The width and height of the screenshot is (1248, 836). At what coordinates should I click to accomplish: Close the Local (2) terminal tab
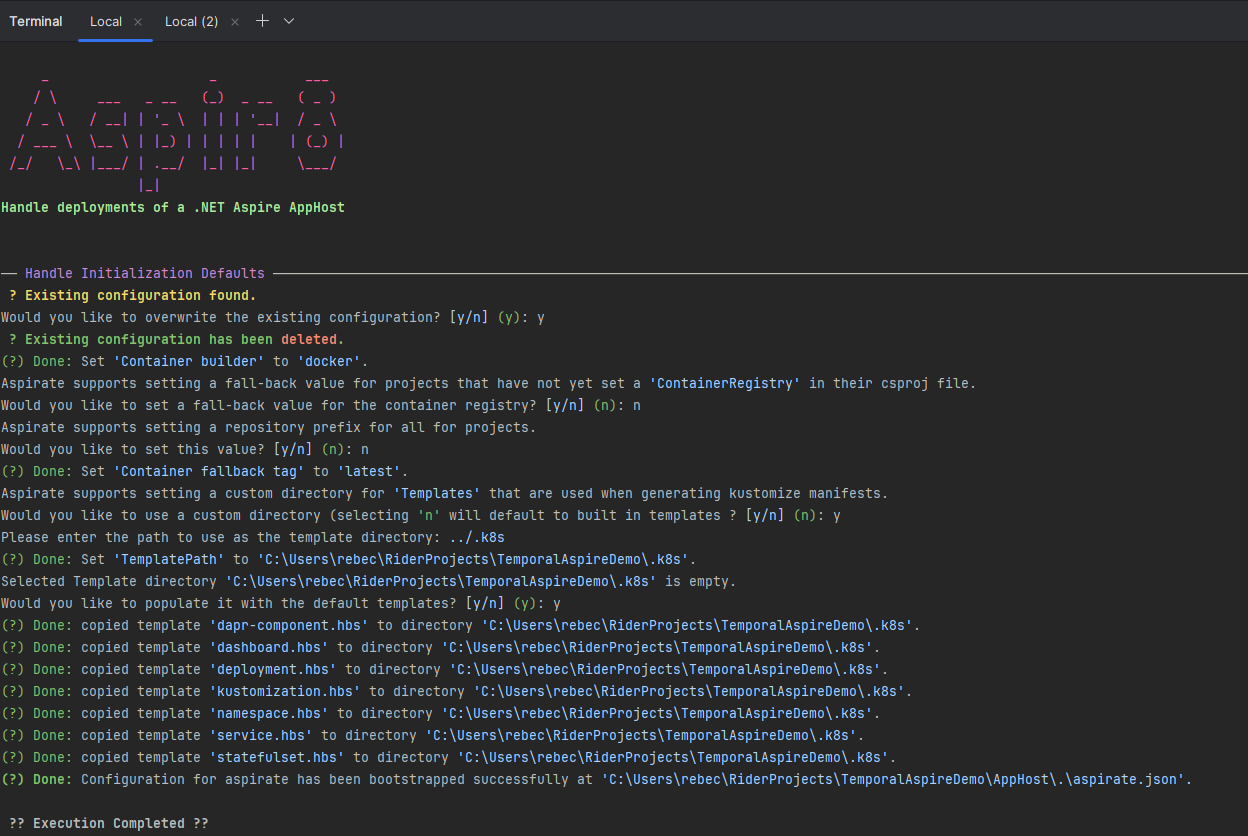point(234,22)
